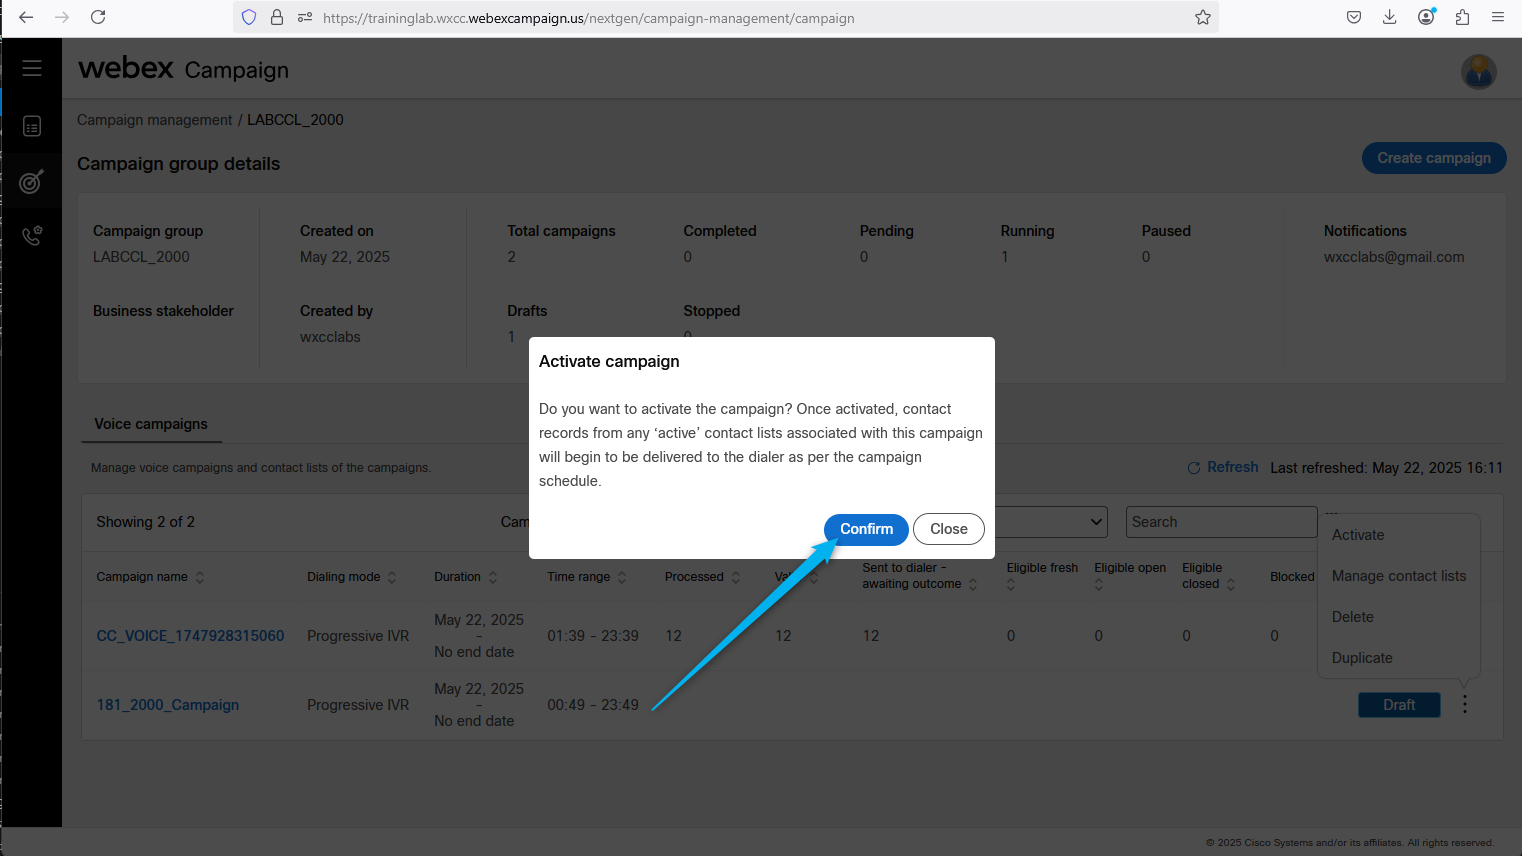Sort by Dialing mode column
Image resolution: width=1522 pixels, height=856 pixels.
click(x=392, y=577)
